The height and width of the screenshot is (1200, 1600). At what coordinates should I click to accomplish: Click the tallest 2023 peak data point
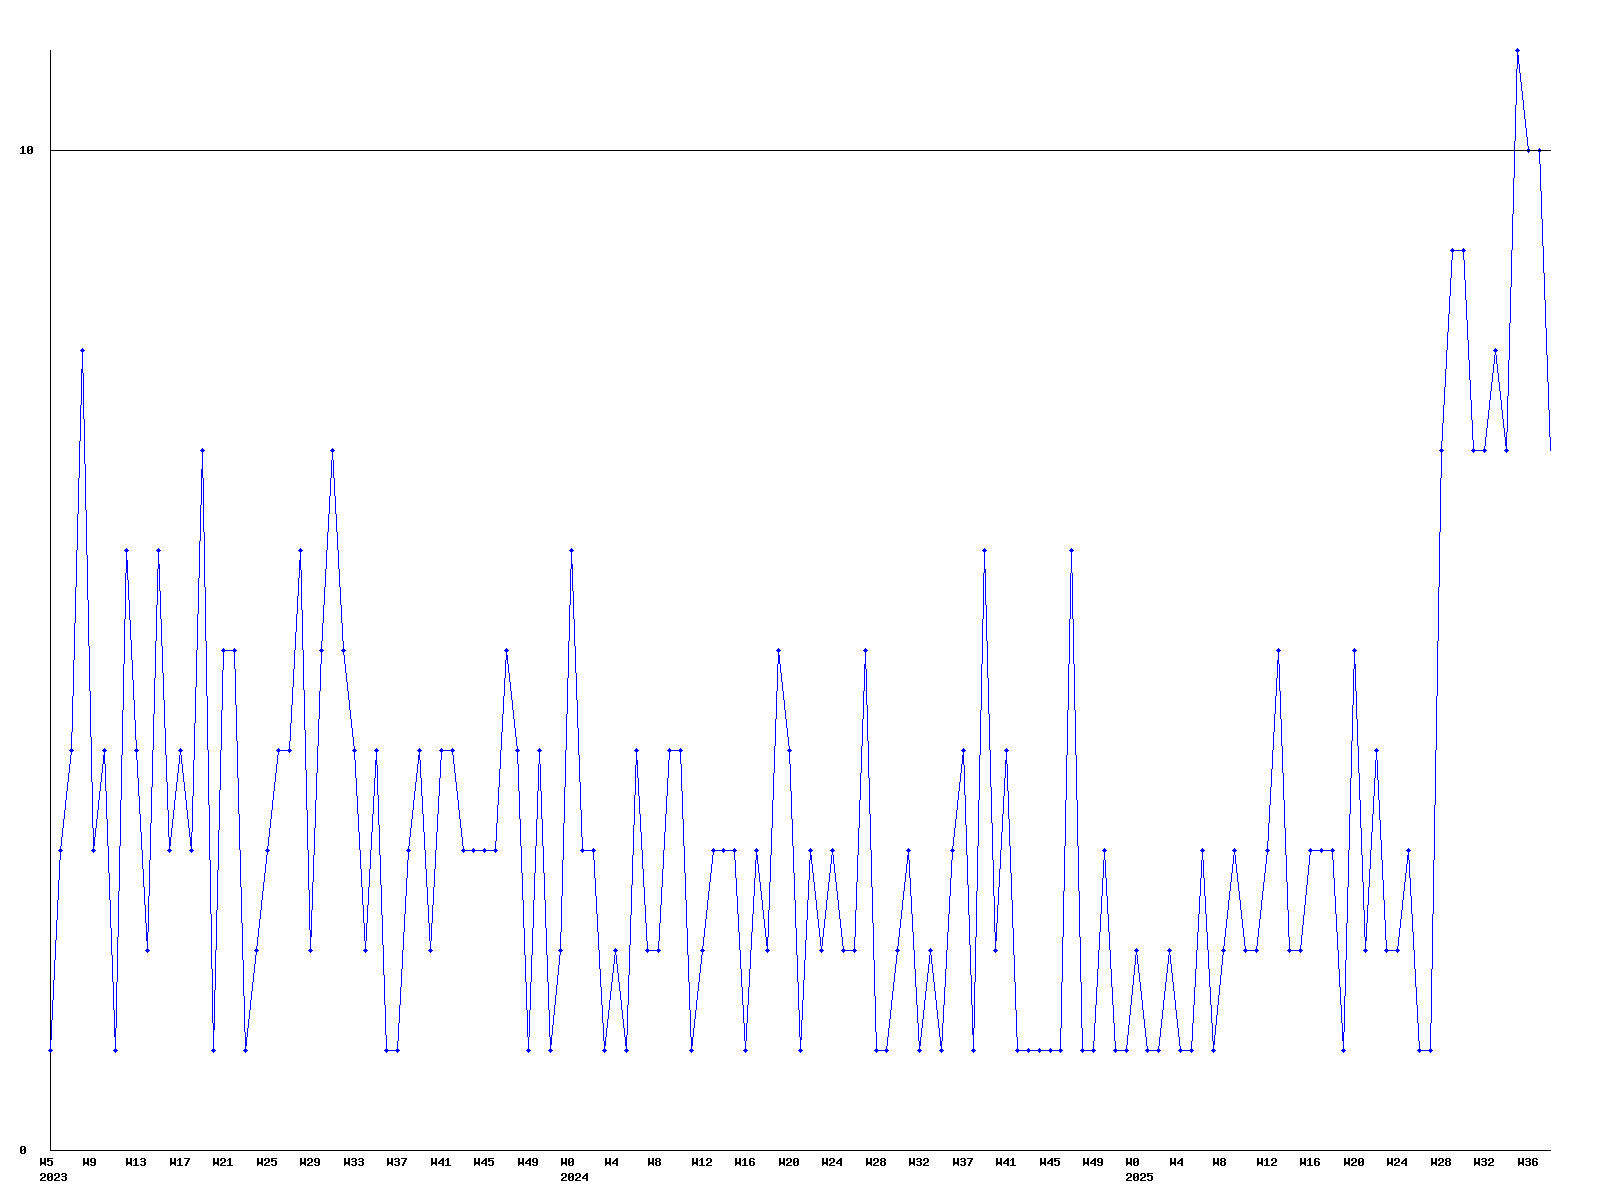(x=83, y=350)
